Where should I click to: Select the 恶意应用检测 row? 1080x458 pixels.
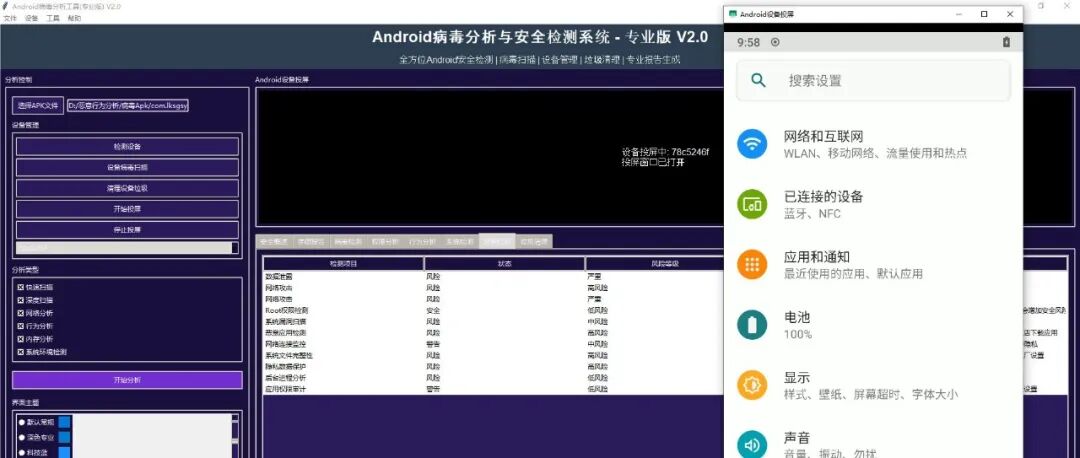493,333
